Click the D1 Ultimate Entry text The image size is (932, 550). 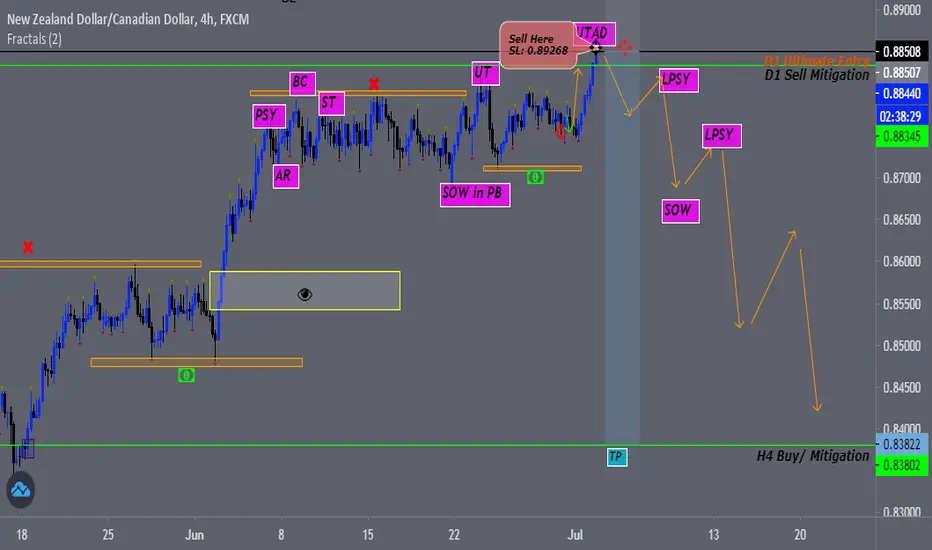[816, 61]
